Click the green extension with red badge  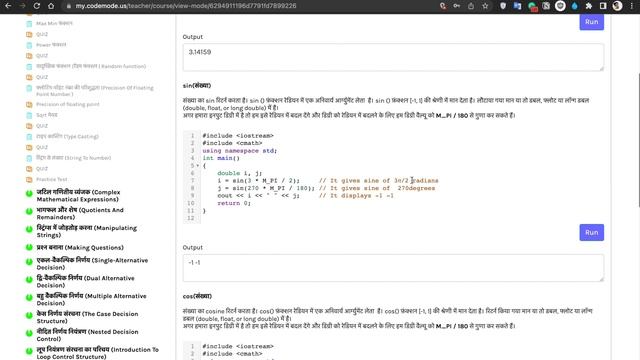[532, 7]
